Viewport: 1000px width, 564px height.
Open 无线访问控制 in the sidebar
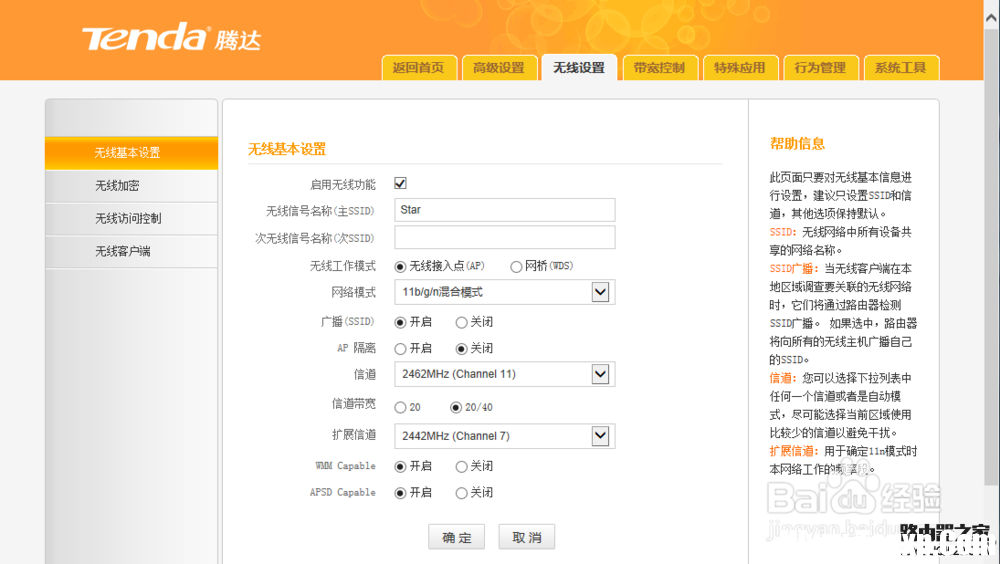pos(131,219)
